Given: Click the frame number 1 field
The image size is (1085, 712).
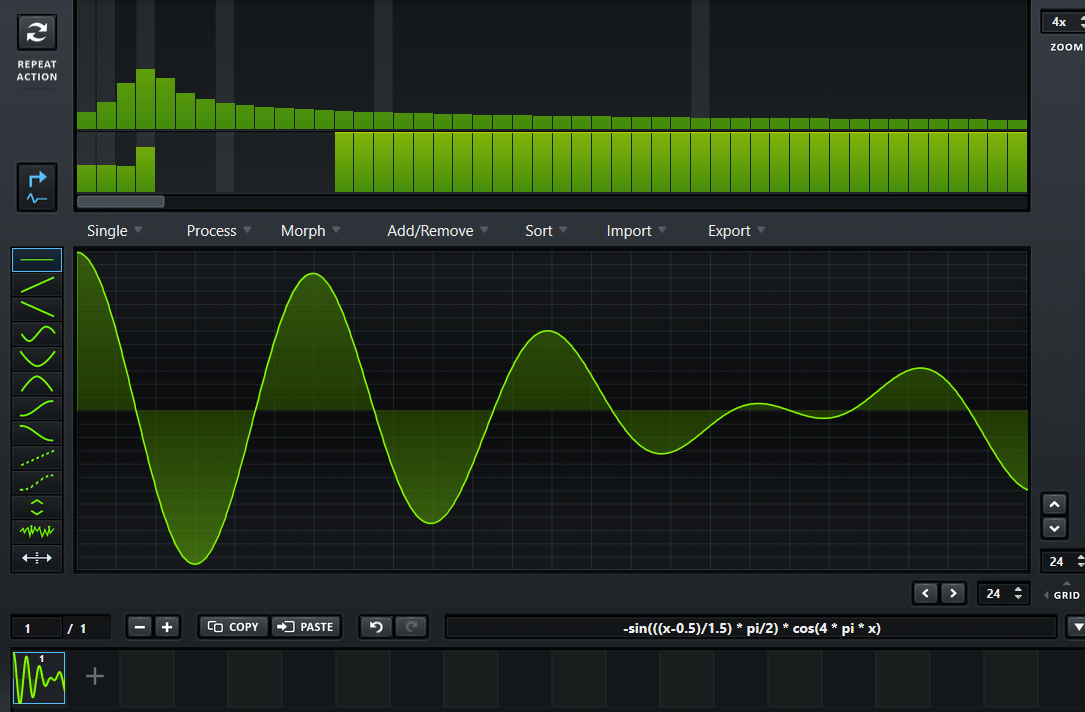Looking at the screenshot, I should coord(36,628).
